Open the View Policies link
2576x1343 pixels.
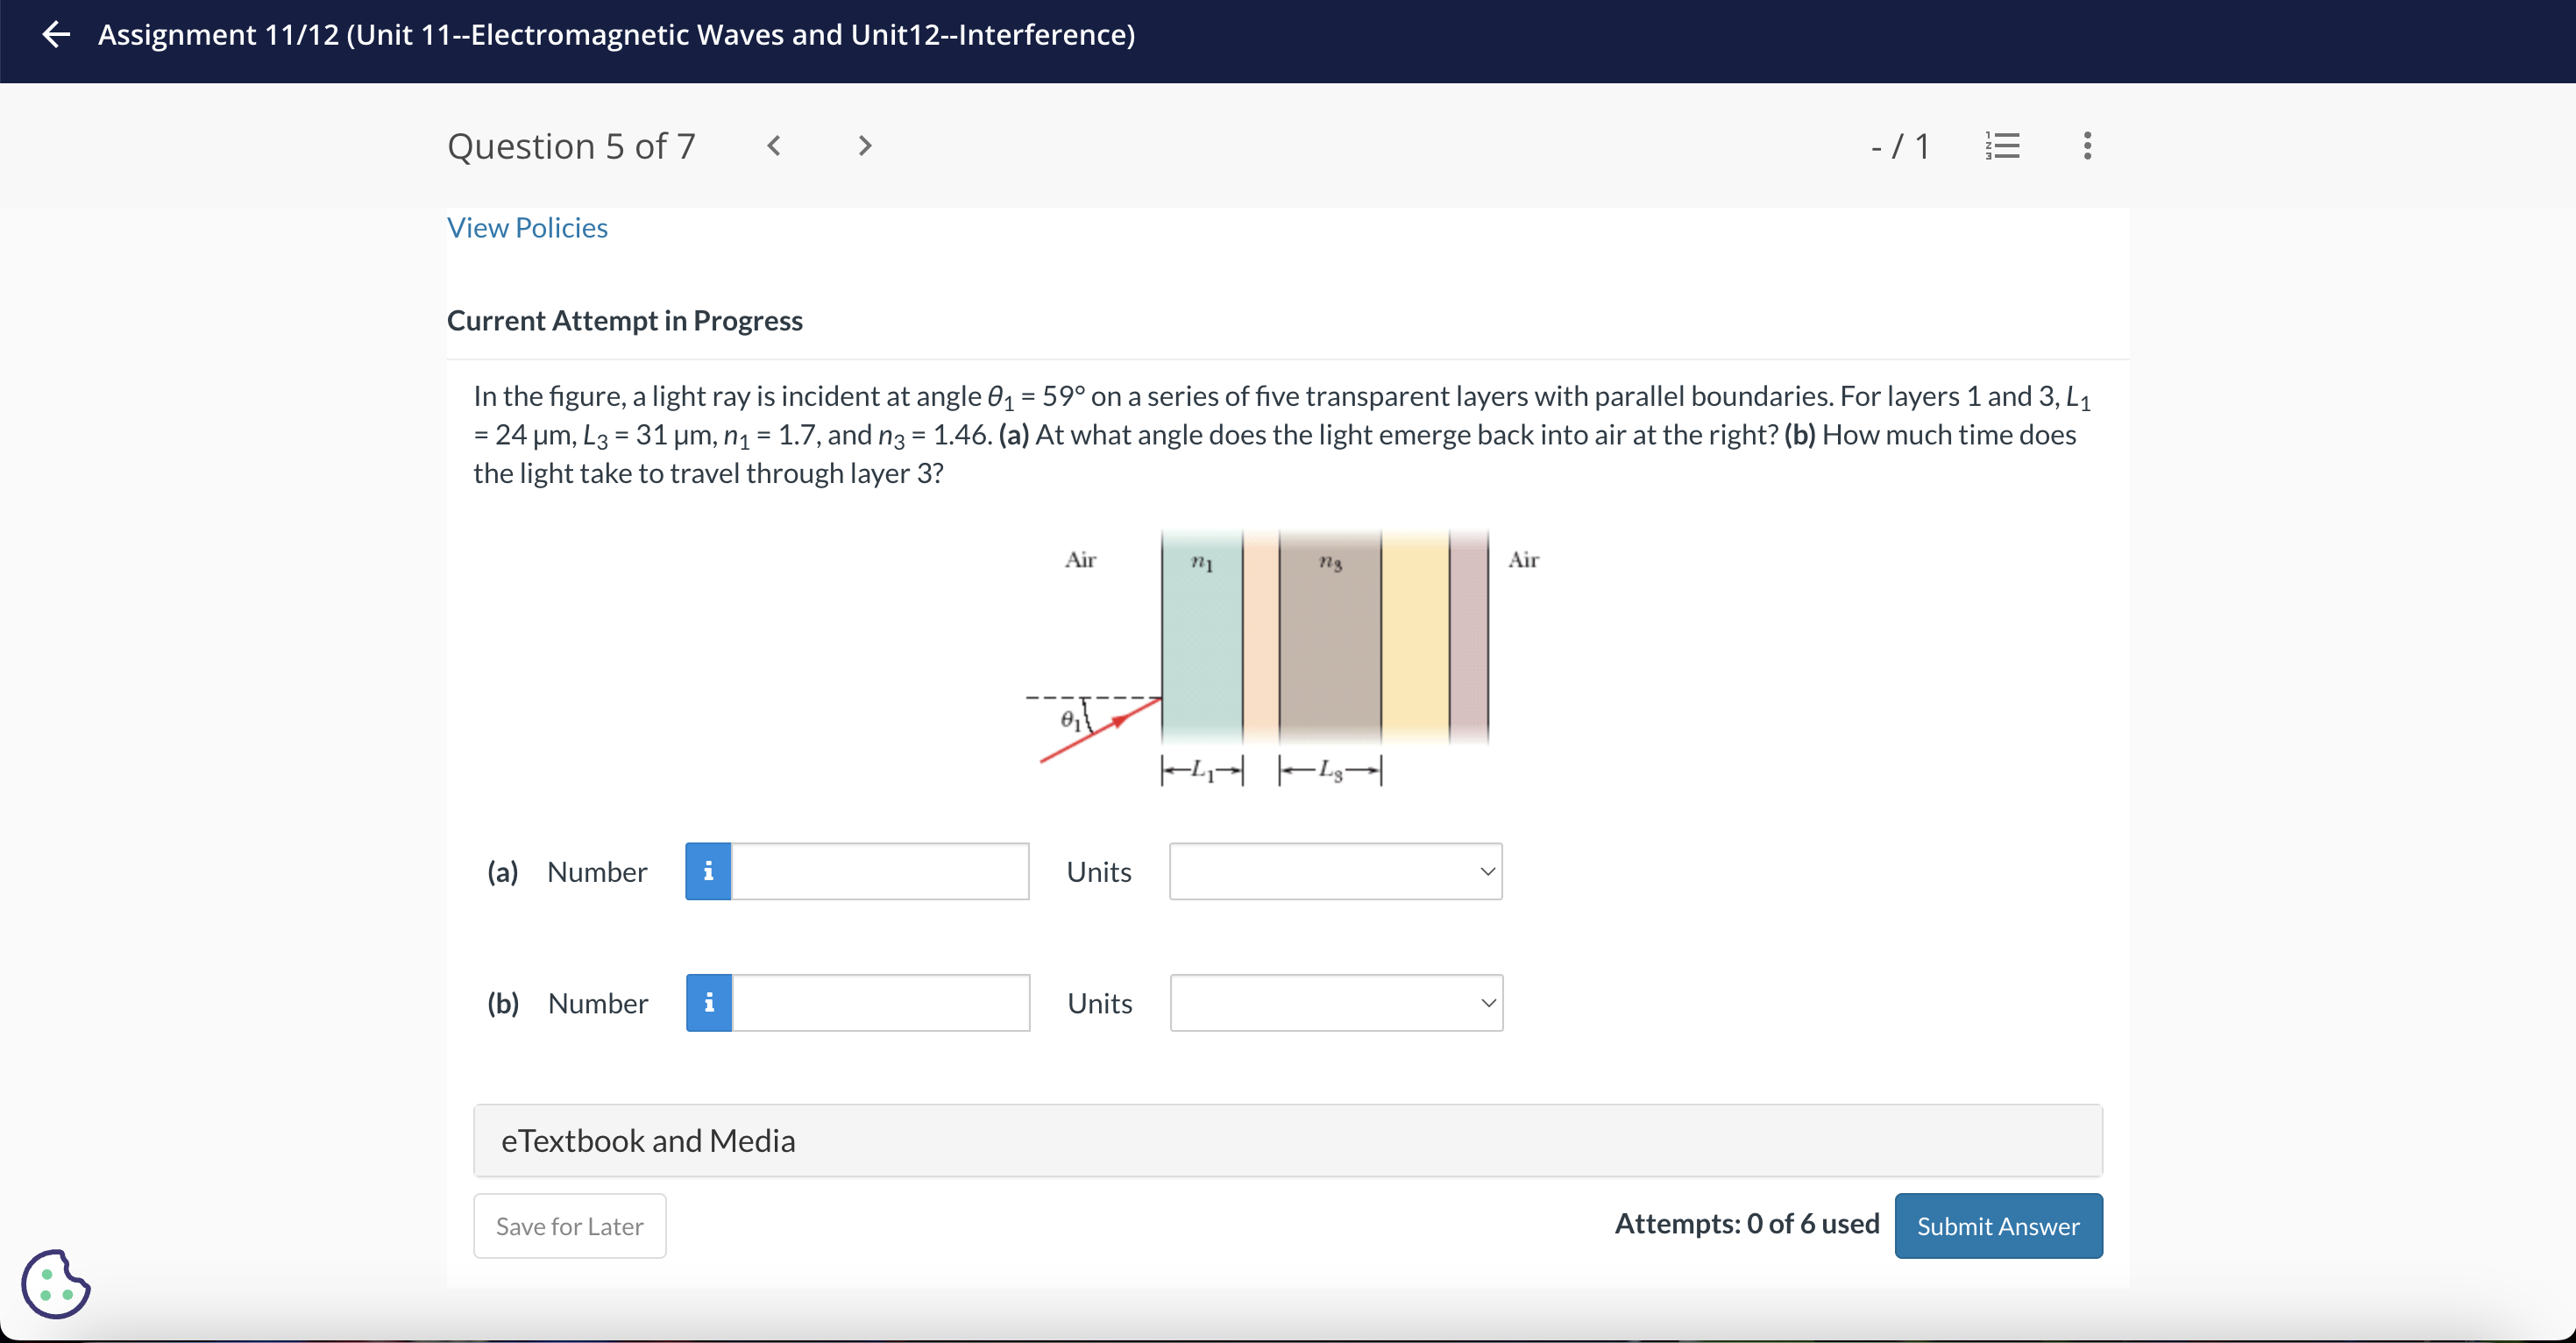click(527, 228)
